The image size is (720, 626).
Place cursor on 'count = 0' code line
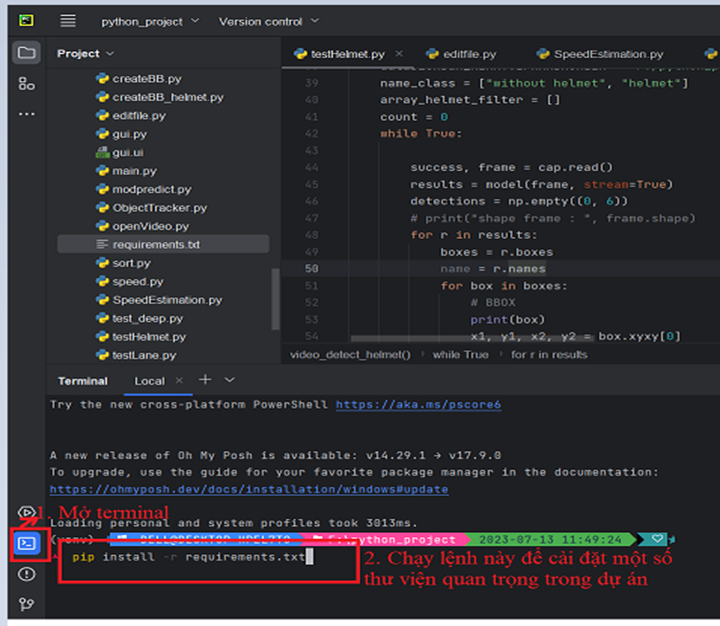coord(414,117)
